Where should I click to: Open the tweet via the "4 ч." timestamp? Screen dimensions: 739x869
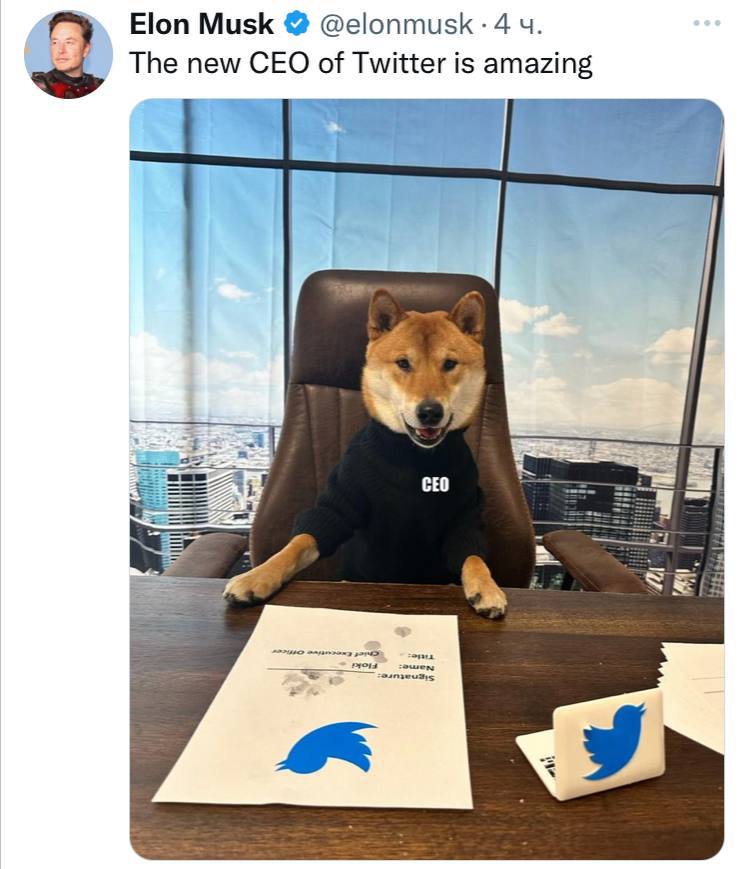(517, 25)
